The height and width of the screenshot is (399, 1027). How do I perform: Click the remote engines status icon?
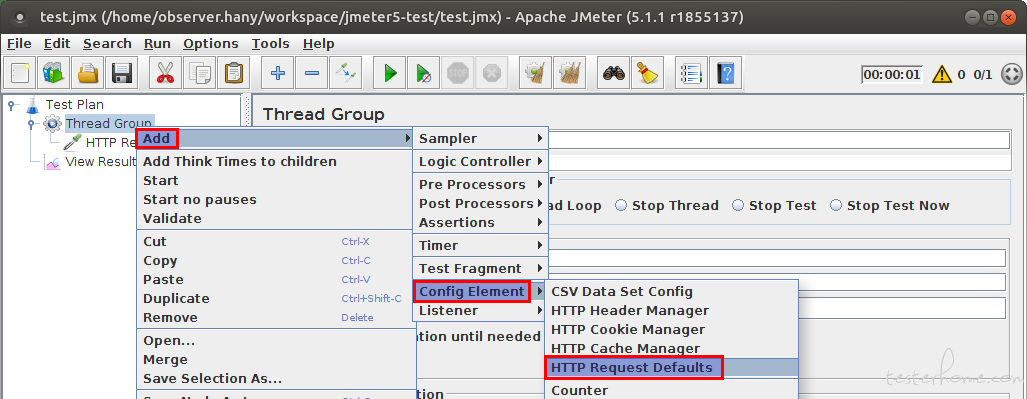pyautogui.click(x=1011, y=74)
